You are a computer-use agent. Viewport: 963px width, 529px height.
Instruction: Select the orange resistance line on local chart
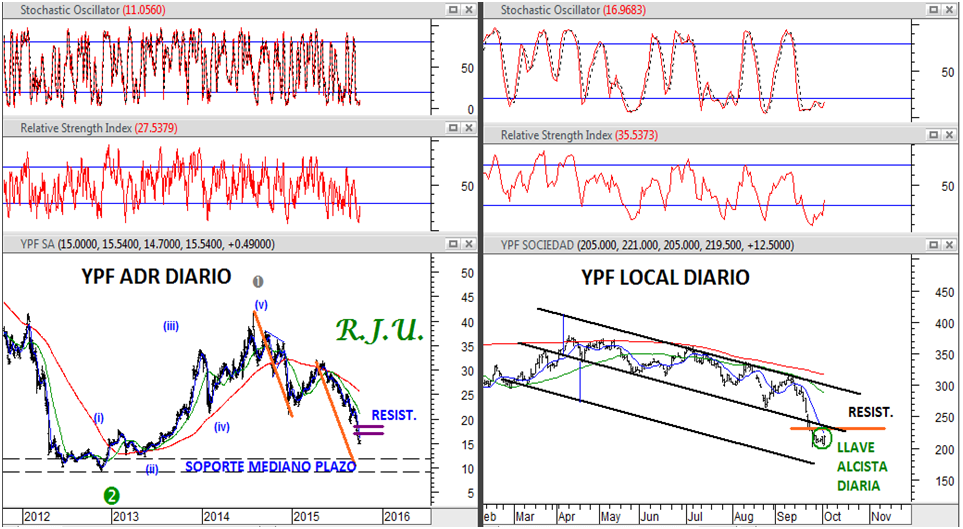click(838, 428)
